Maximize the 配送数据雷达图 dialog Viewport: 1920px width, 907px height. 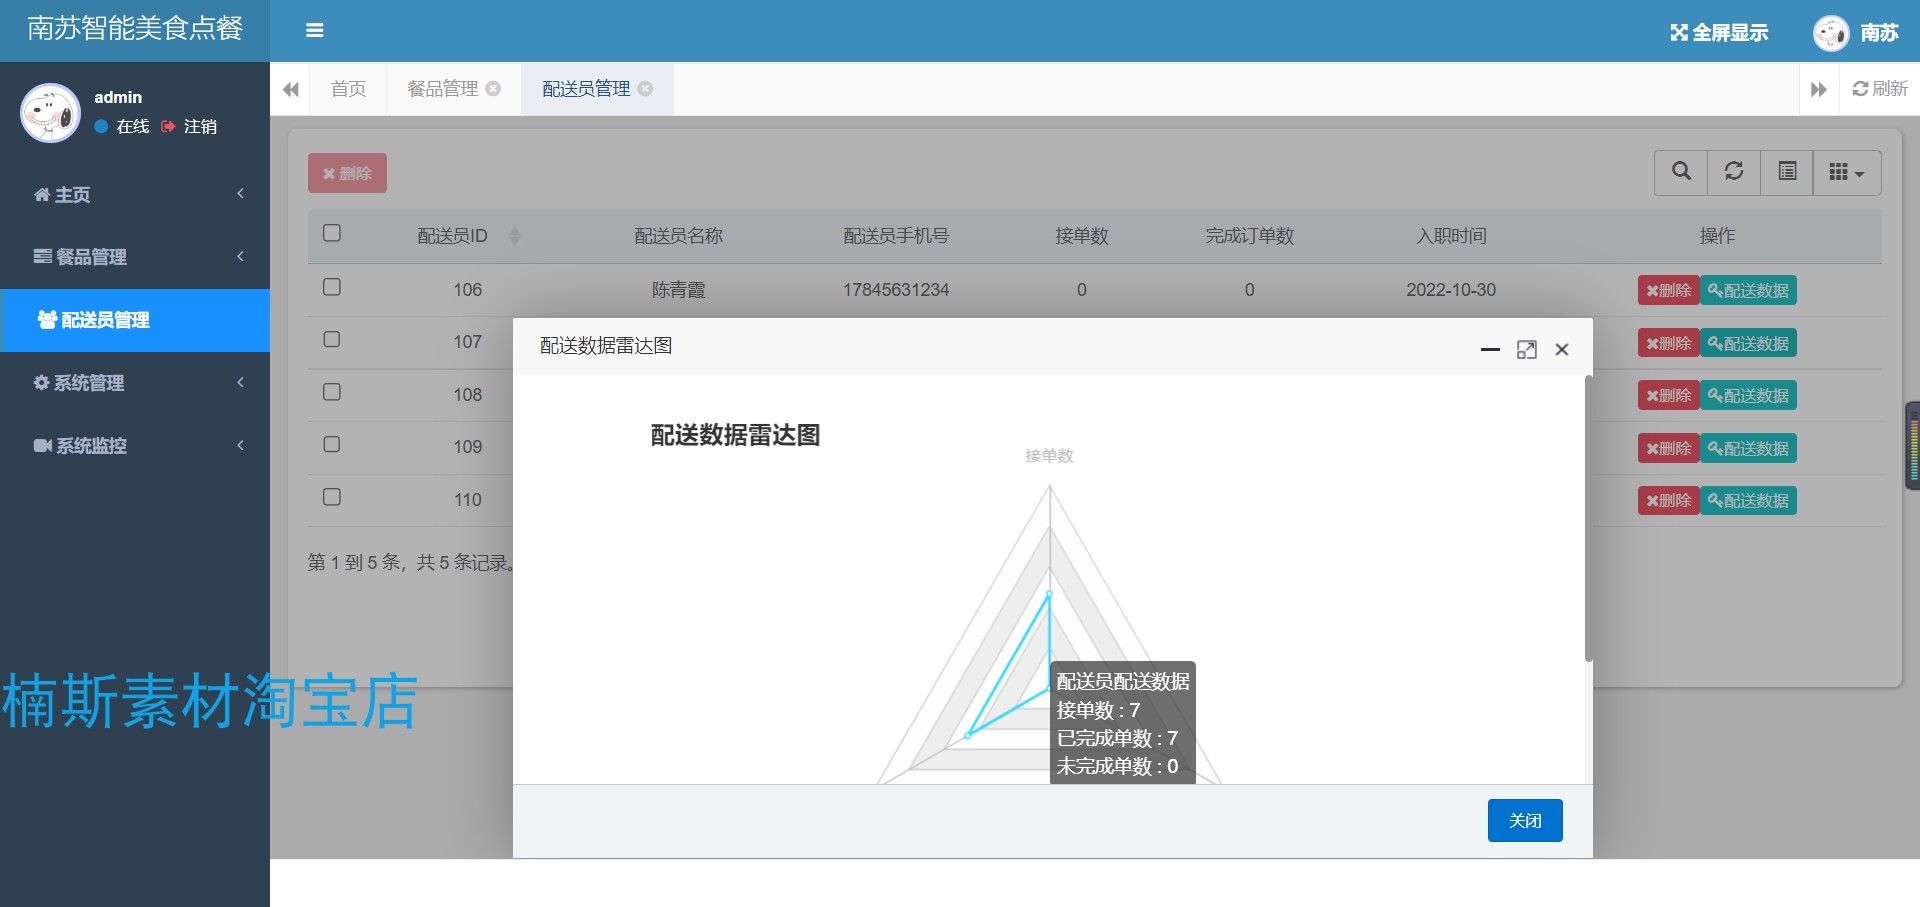1526,350
